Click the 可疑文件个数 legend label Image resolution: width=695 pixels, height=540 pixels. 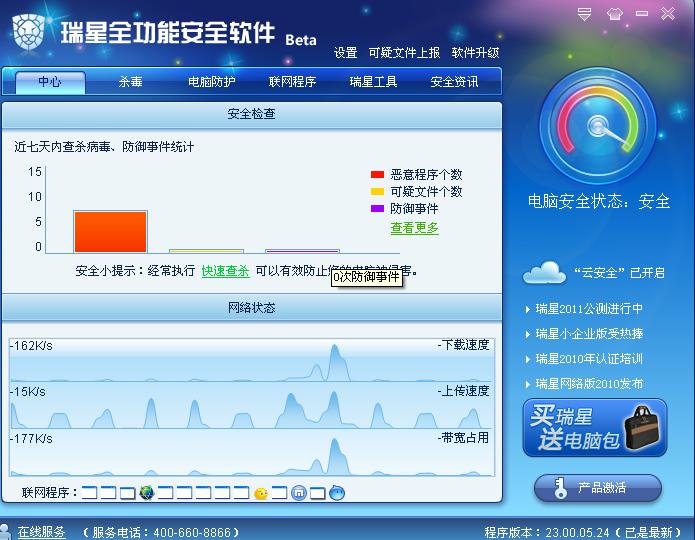coord(426,192)
